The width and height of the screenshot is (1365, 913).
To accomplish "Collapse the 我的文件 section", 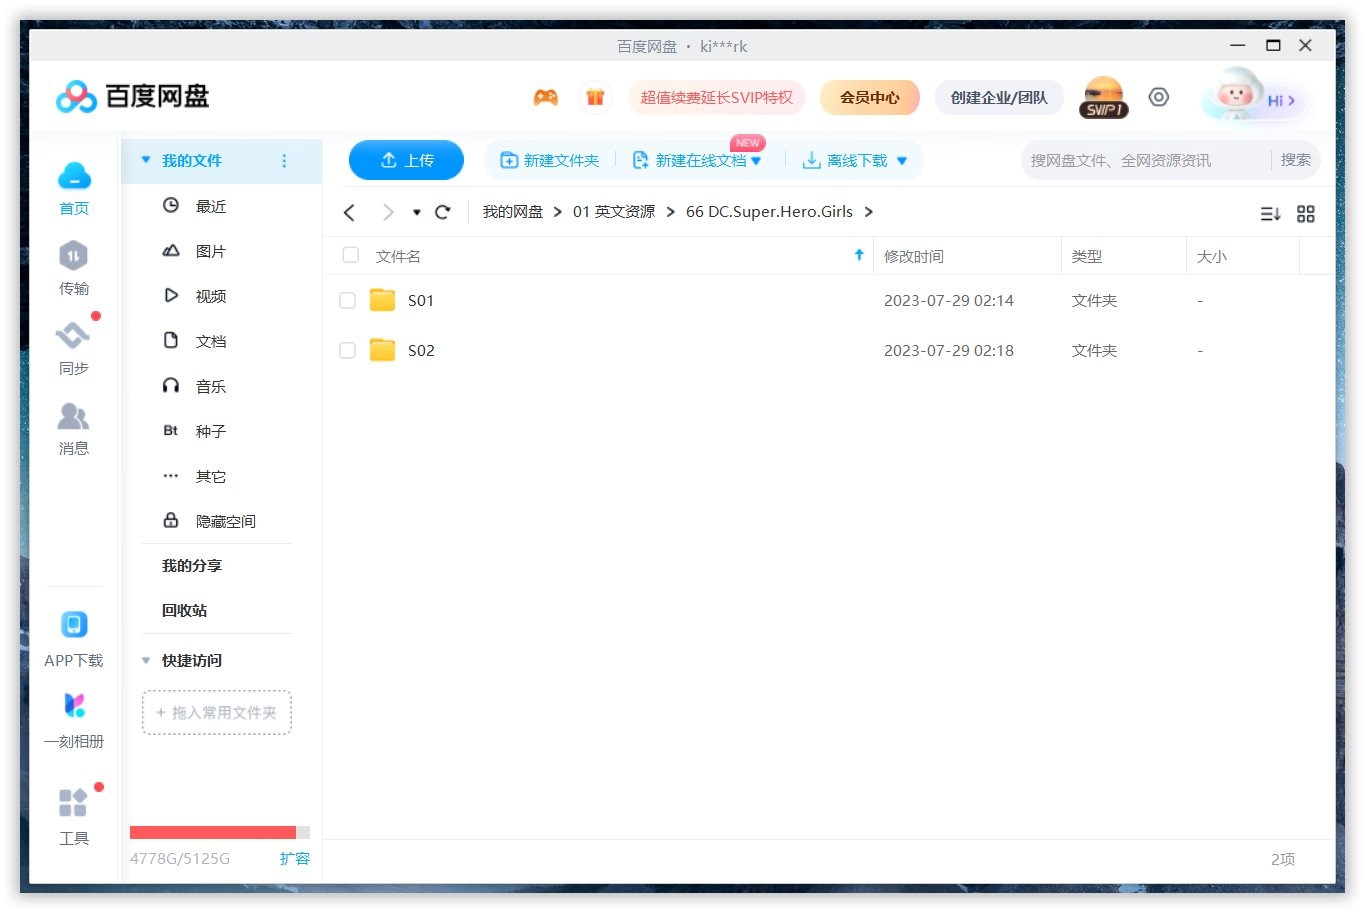I will point(144,160).
